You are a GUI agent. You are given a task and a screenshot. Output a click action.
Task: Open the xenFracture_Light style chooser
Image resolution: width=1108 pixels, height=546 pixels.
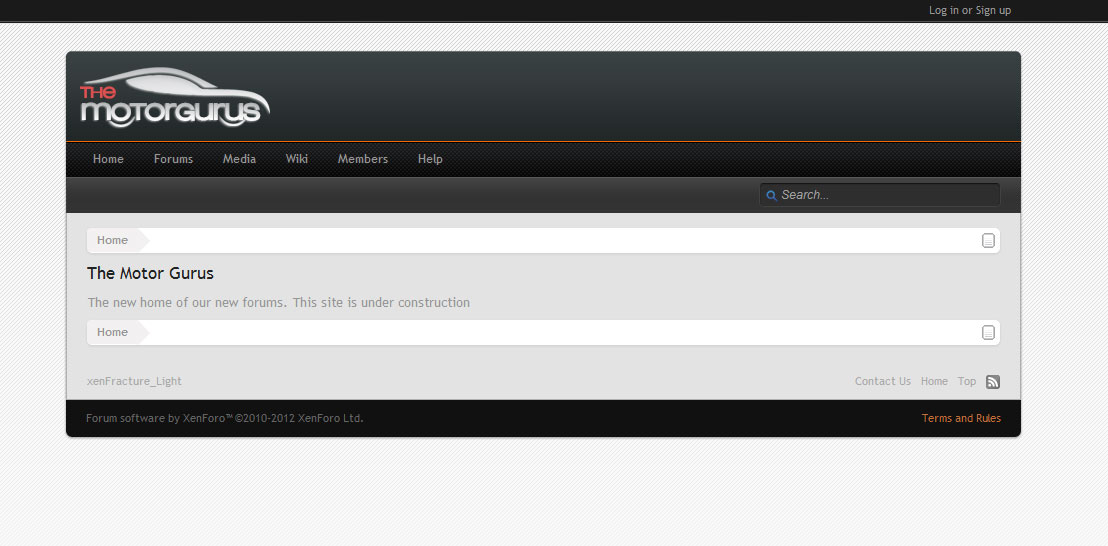point(134,381)
